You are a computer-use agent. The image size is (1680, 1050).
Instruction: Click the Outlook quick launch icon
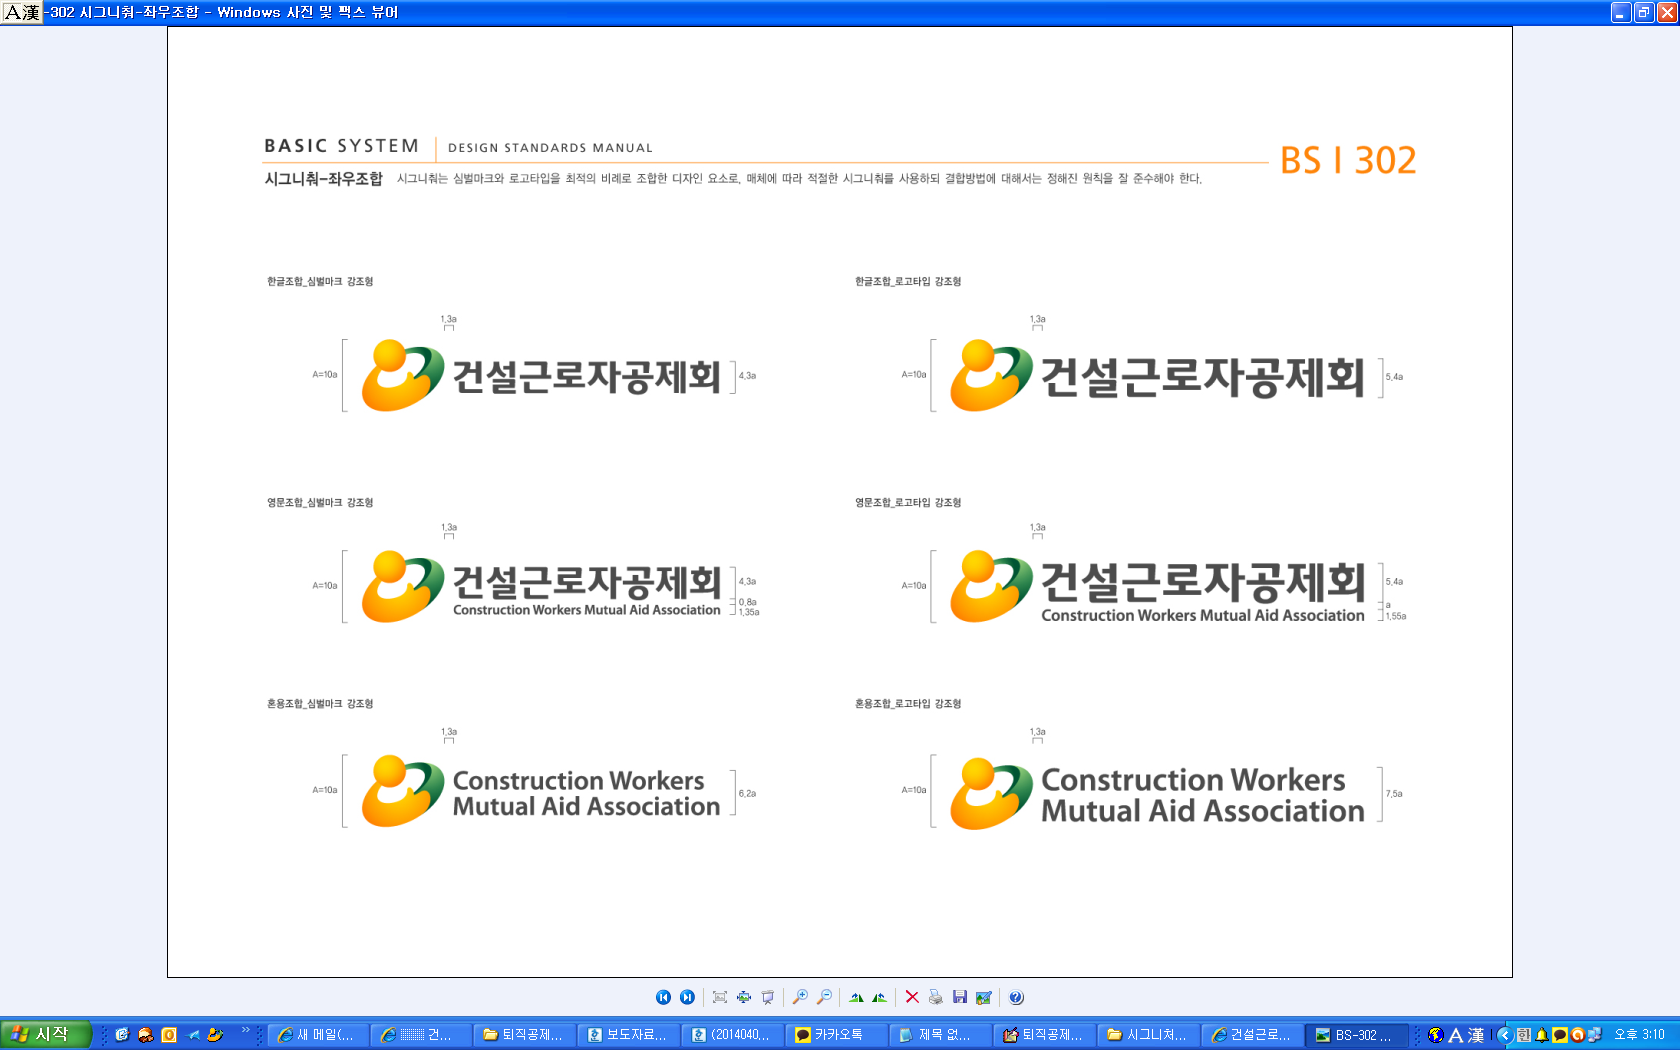pyautogui.click(x=169, y=1035)
